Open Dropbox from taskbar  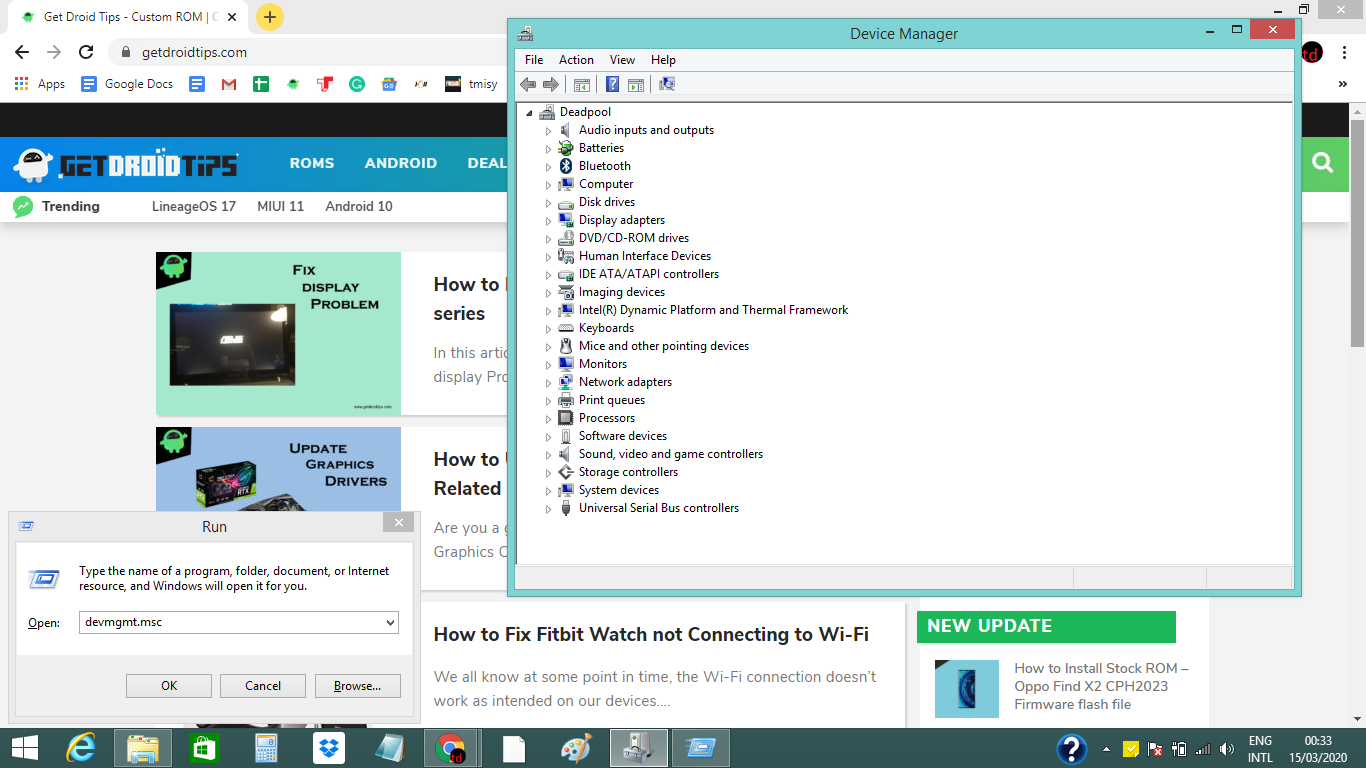click(327, 748)
